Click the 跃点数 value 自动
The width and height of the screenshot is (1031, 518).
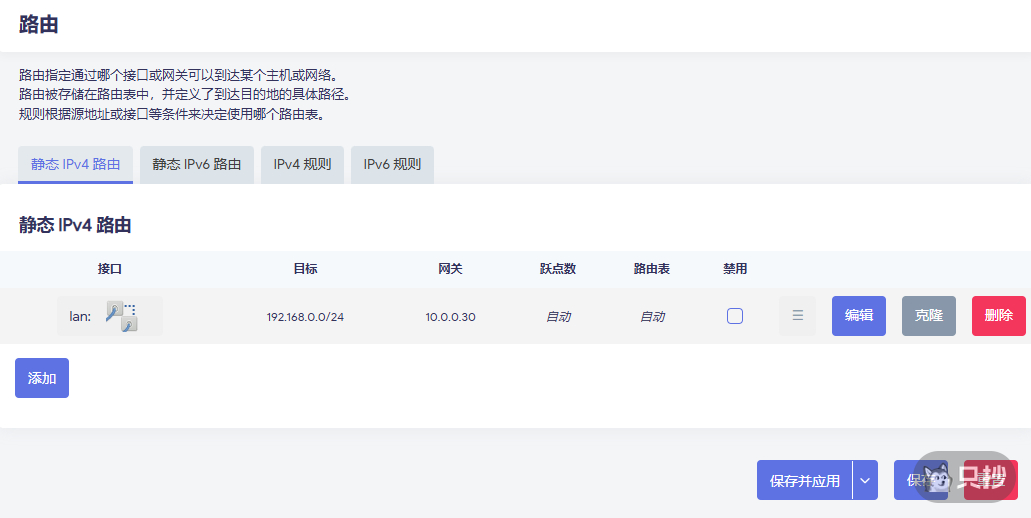[x=558, y=317]
